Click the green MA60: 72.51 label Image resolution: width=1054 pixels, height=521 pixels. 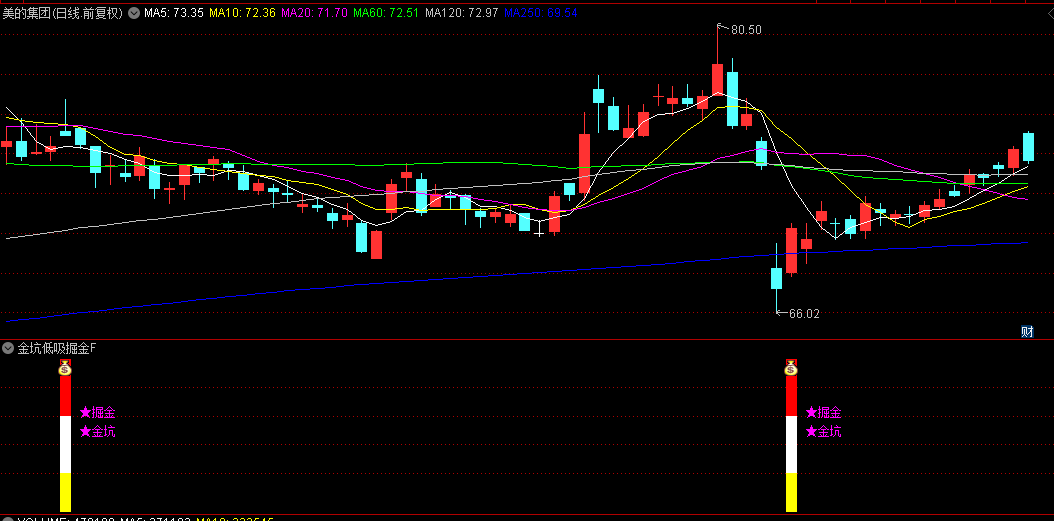(x=387, y=13)
